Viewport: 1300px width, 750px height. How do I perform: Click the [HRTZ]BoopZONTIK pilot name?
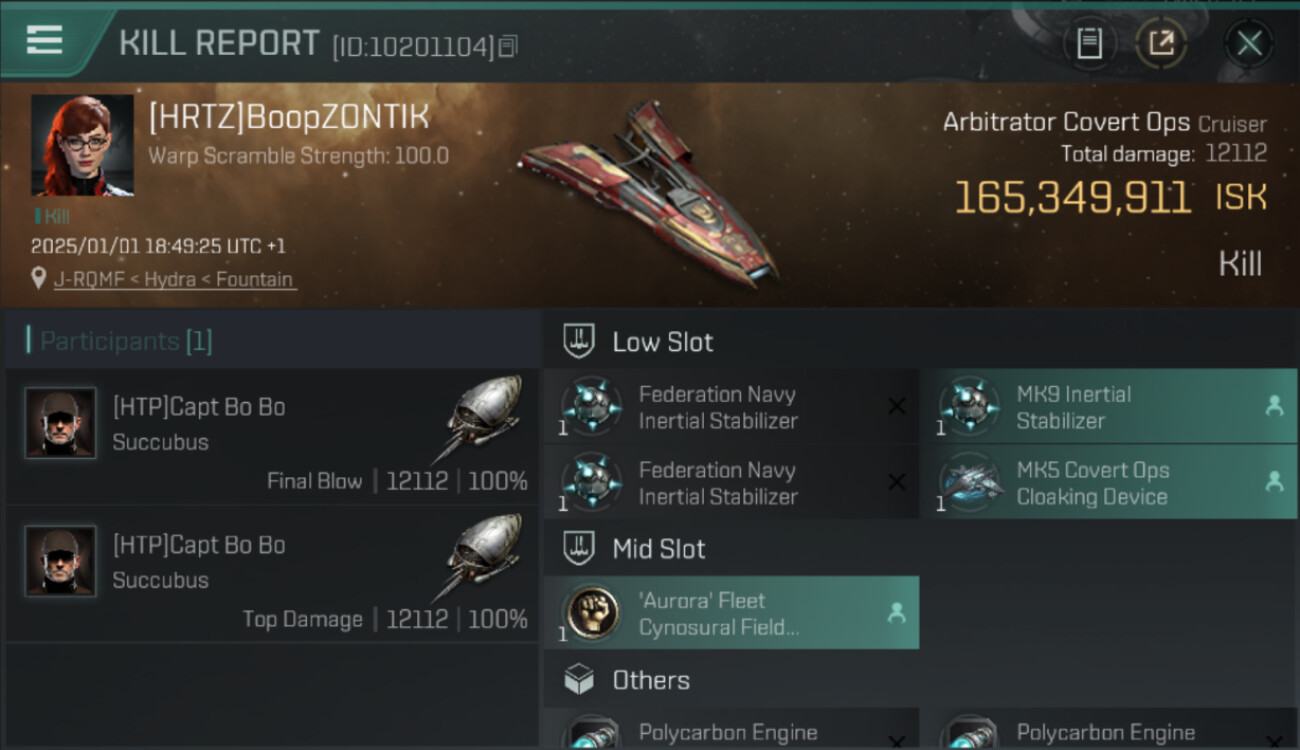[289, 118]
